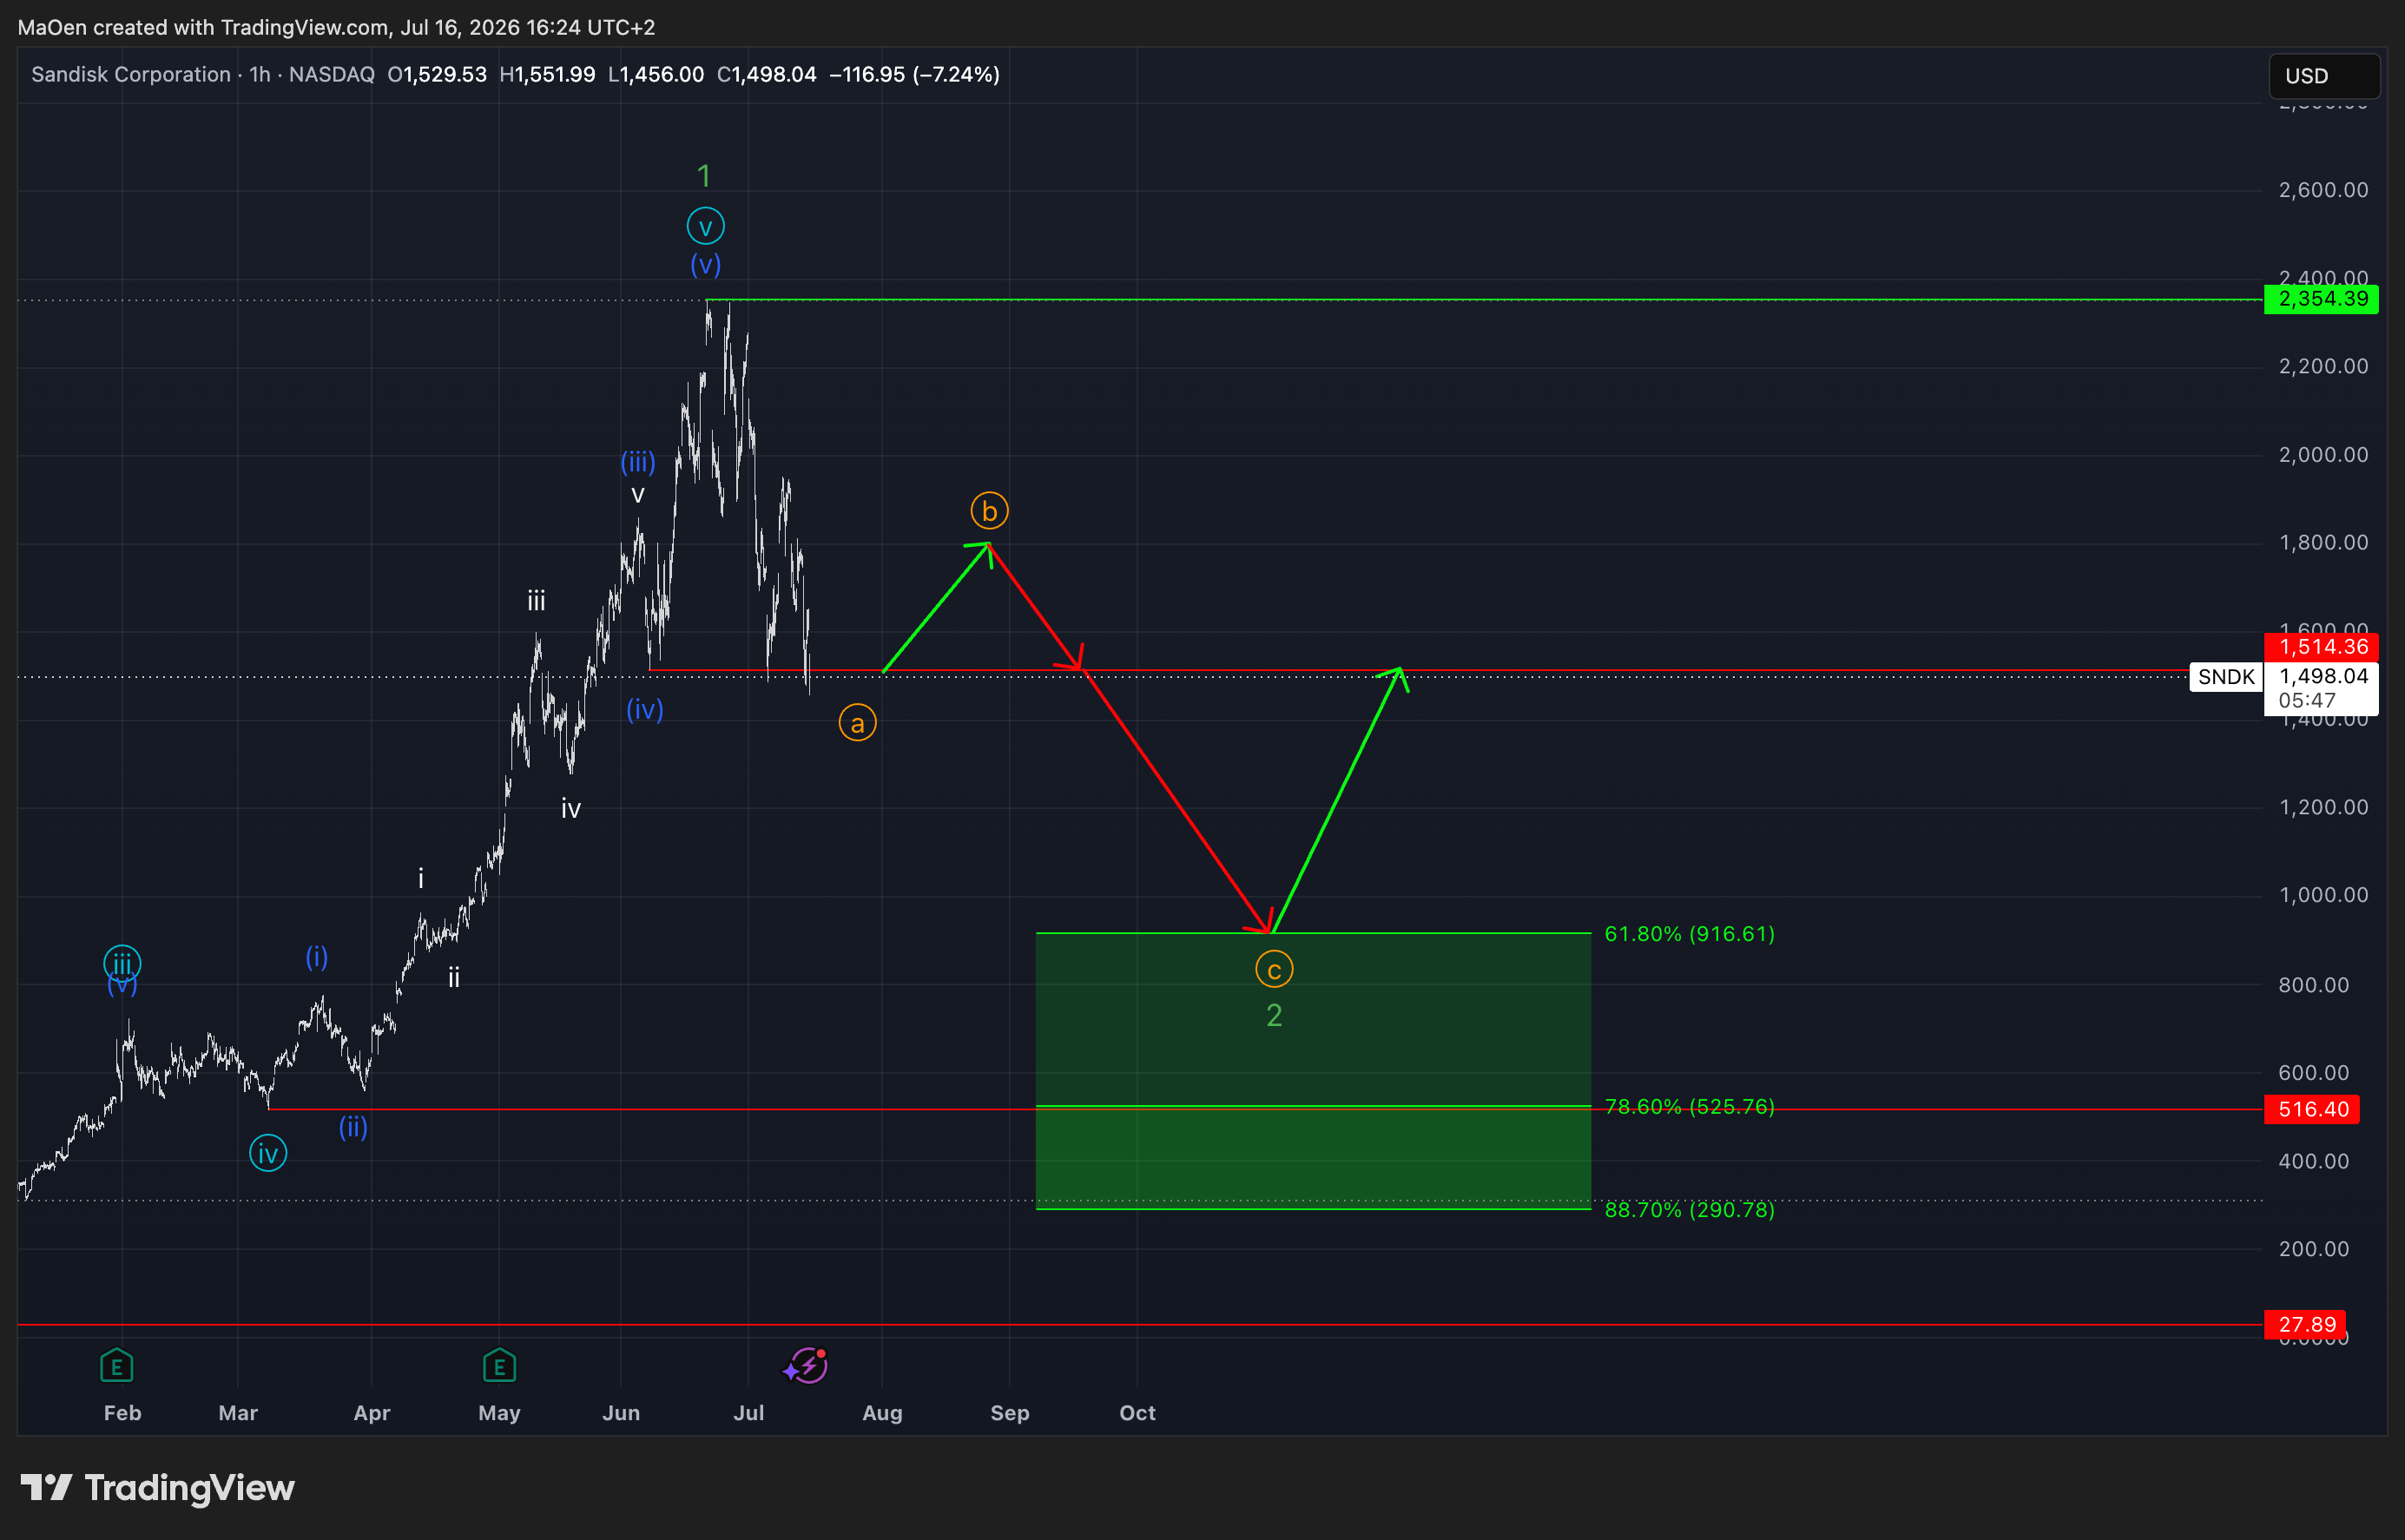Select the 78.60% (525.76) Fibonacci label

1689,1107
